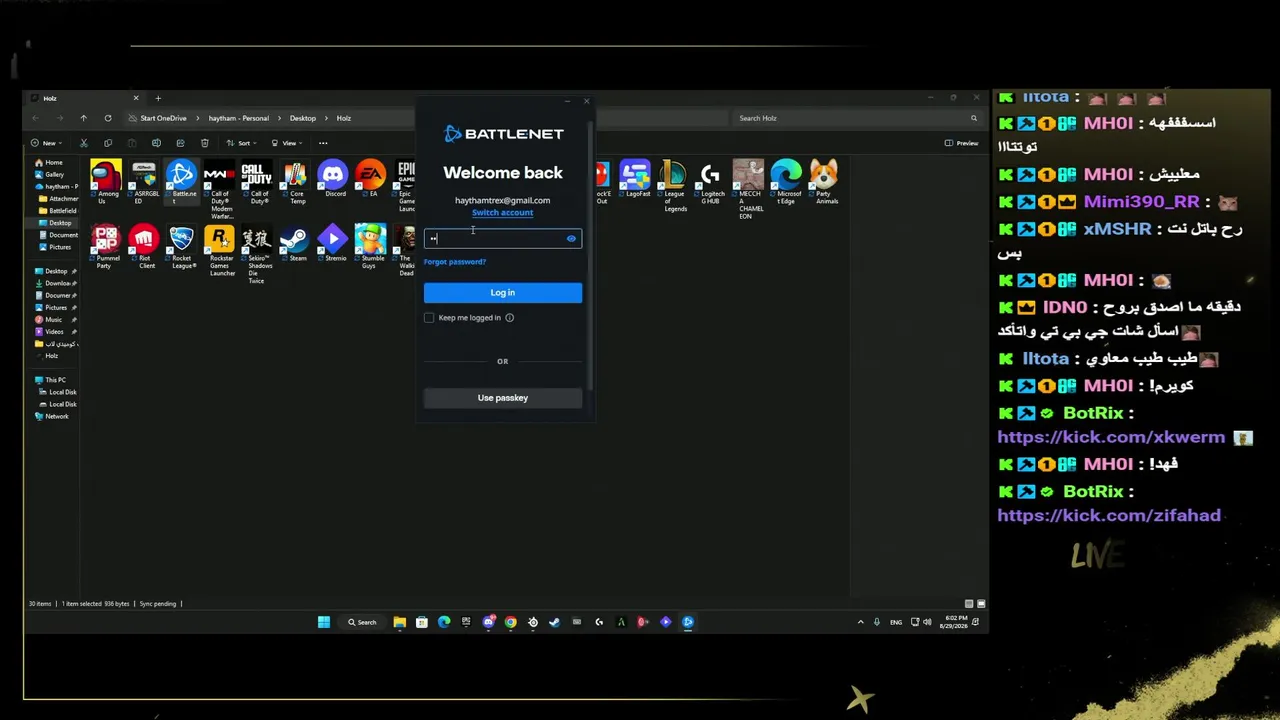1280x720 pixels.
Task: Select the LagoFast shortcut icon
Action: pyautogui.click(x=635, y=174)
